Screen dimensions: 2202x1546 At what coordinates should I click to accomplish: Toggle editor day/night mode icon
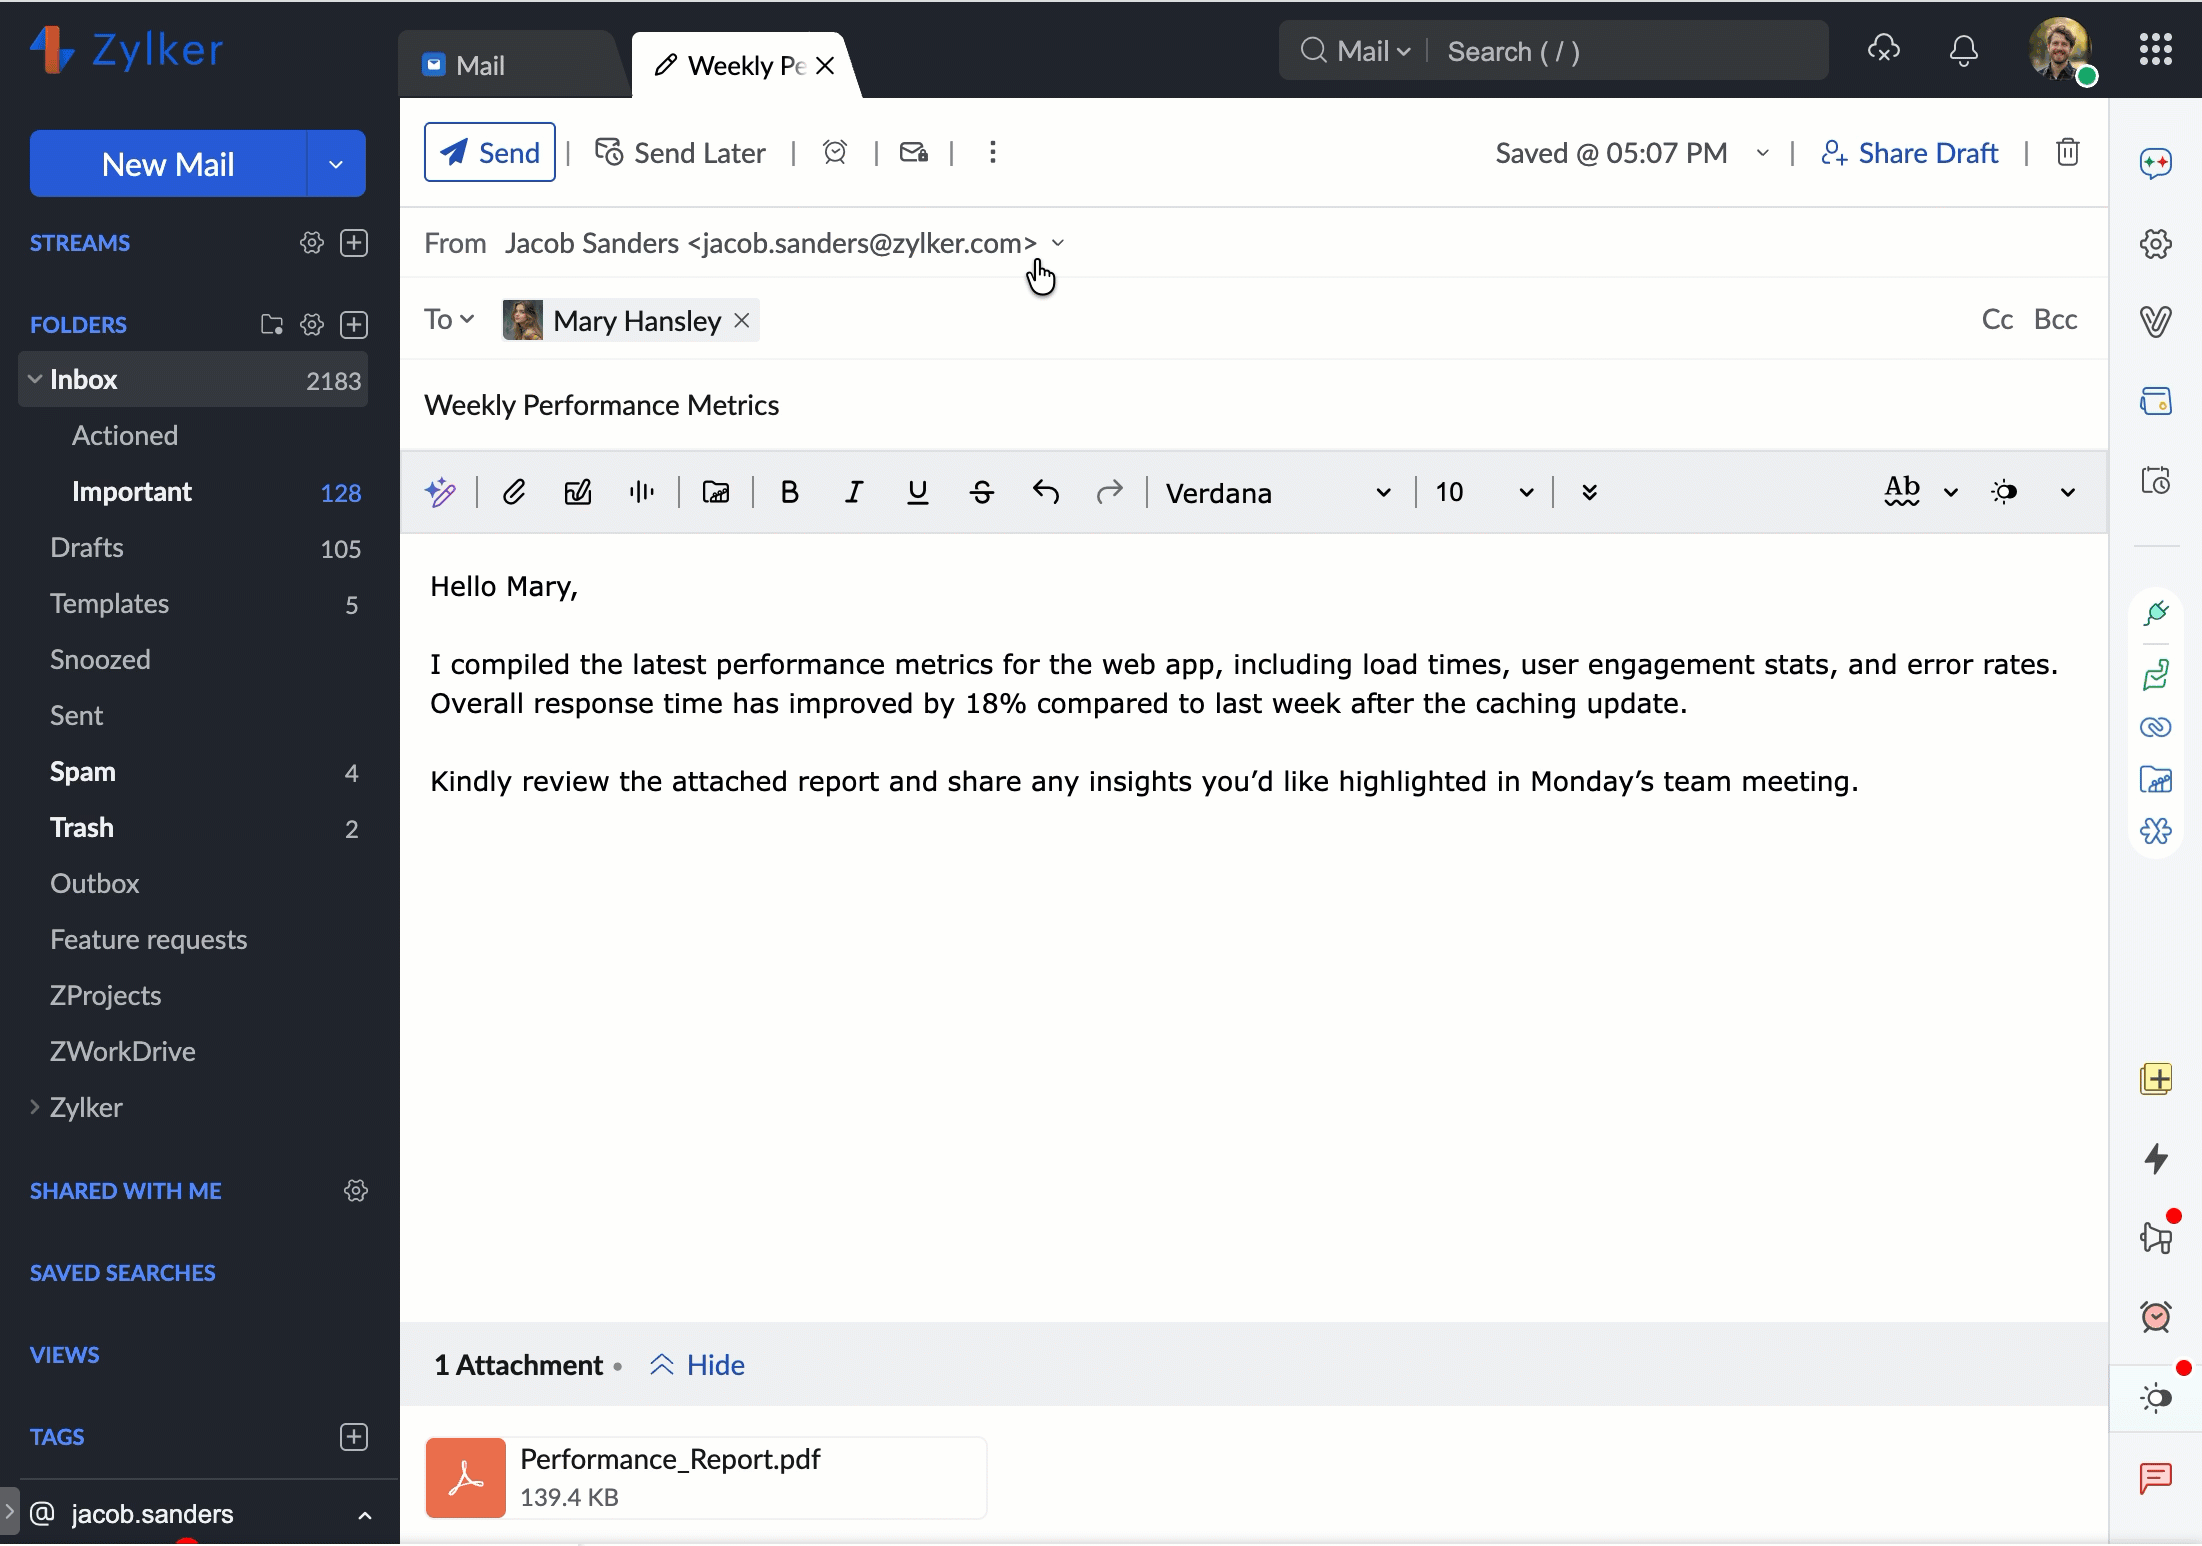(x=2005, y=492)
